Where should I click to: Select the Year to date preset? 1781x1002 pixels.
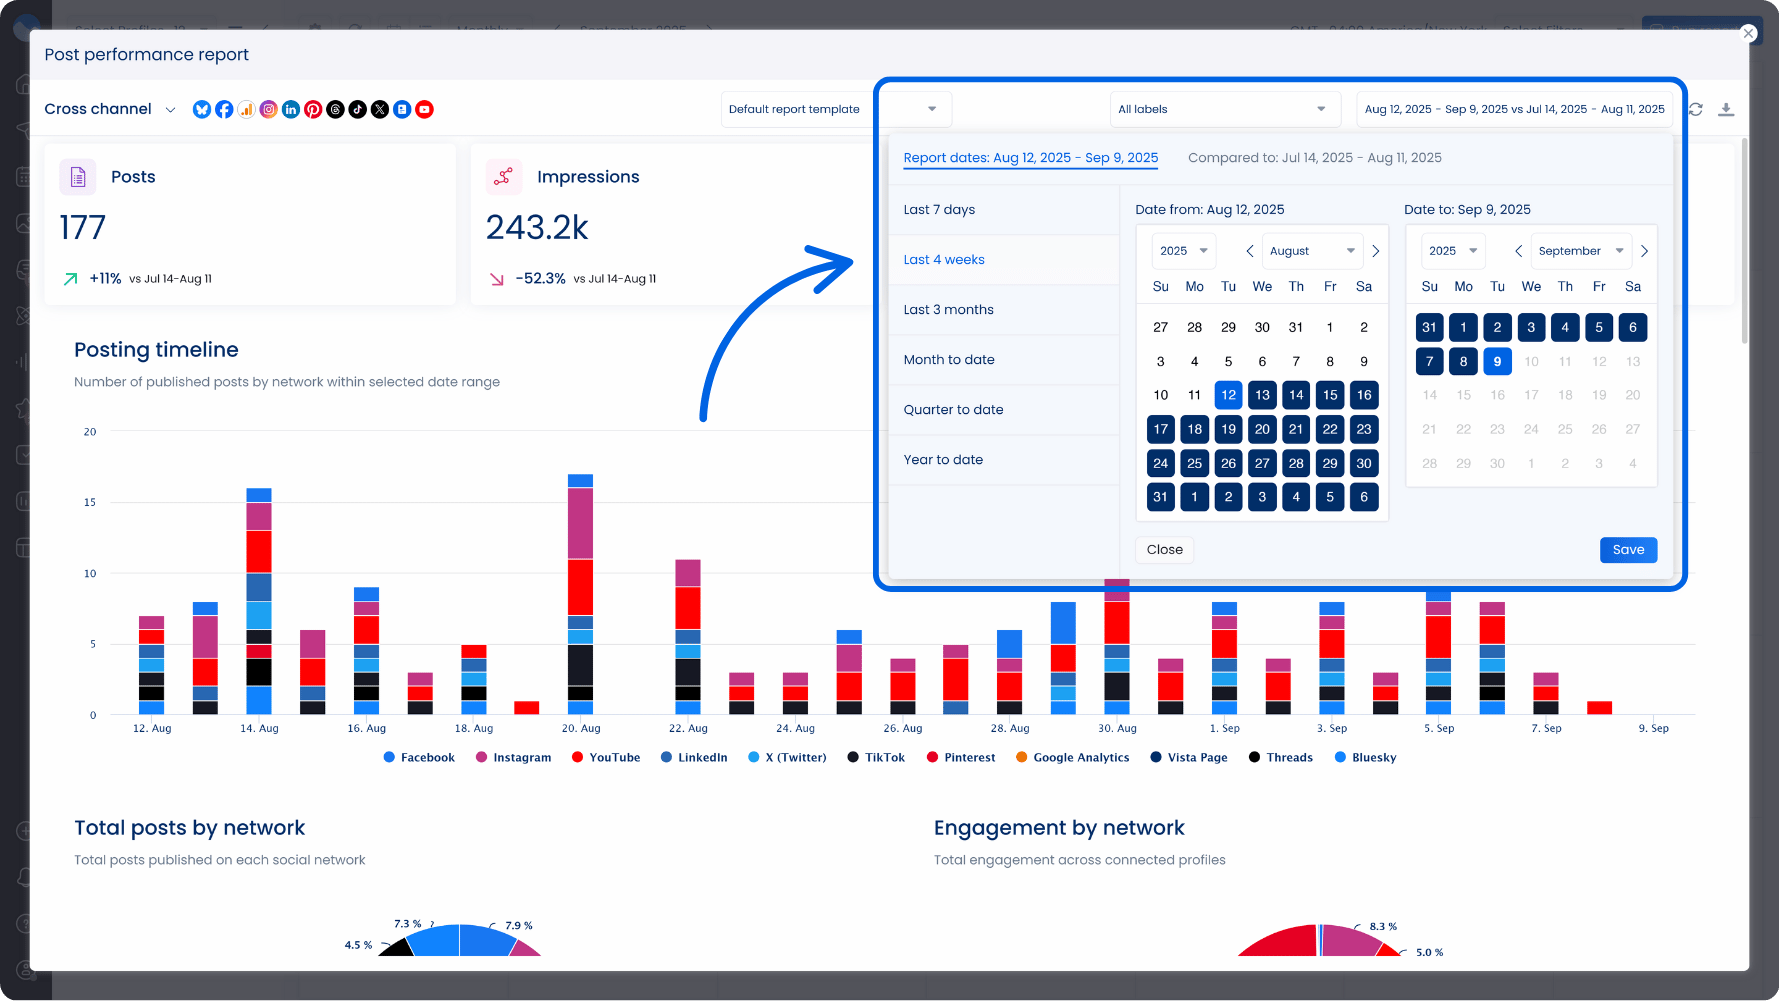(943, 459)
